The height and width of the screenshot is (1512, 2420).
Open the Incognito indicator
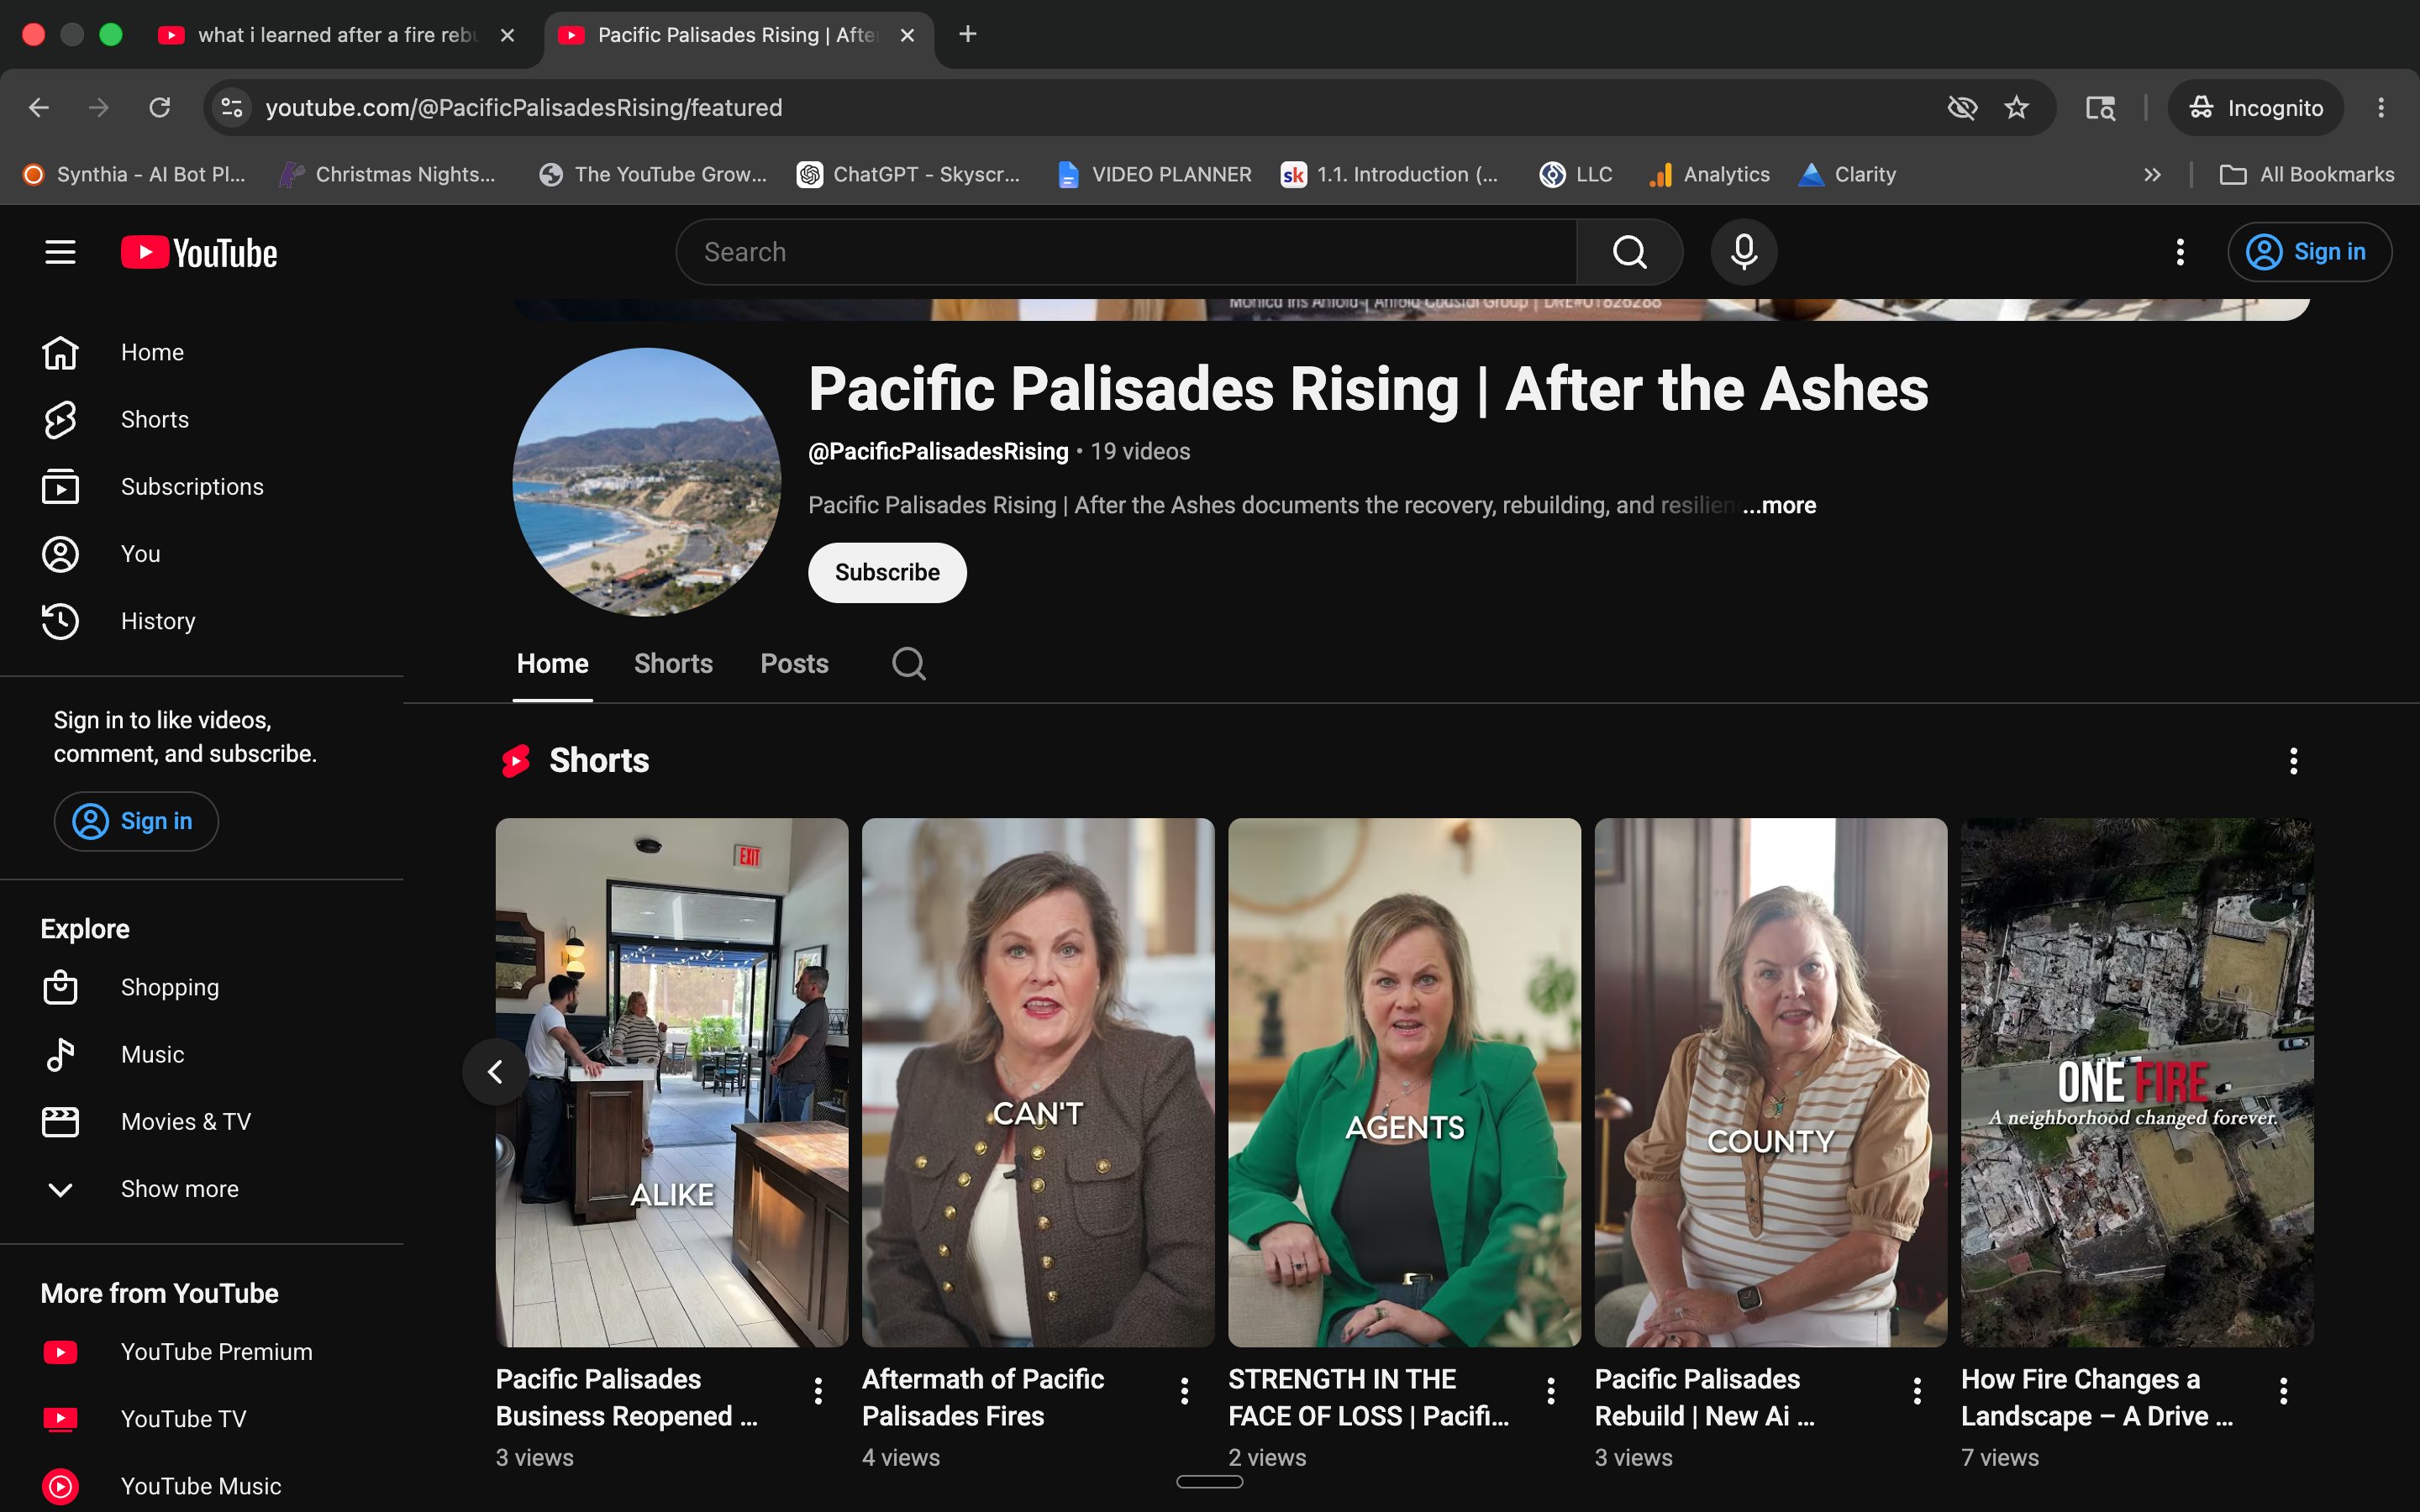coord(2255,108)
